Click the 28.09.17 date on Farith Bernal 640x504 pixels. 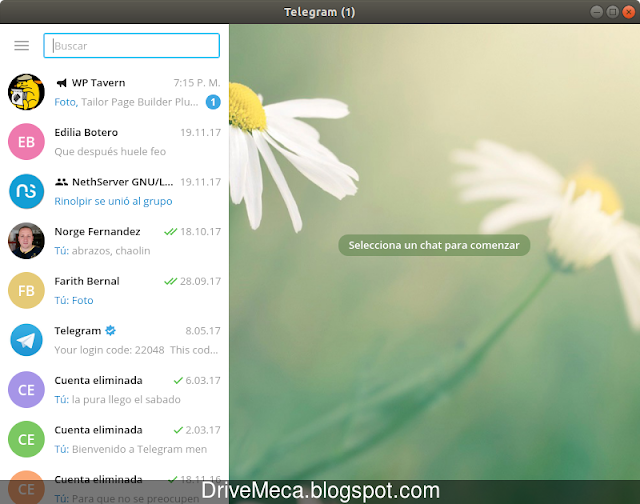point(200,281)
